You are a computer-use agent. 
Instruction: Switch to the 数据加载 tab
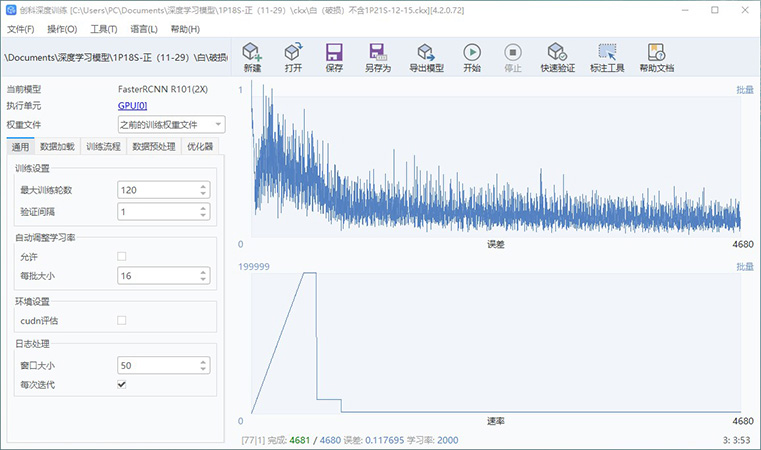pyautogui.click(x=57, y=146)
